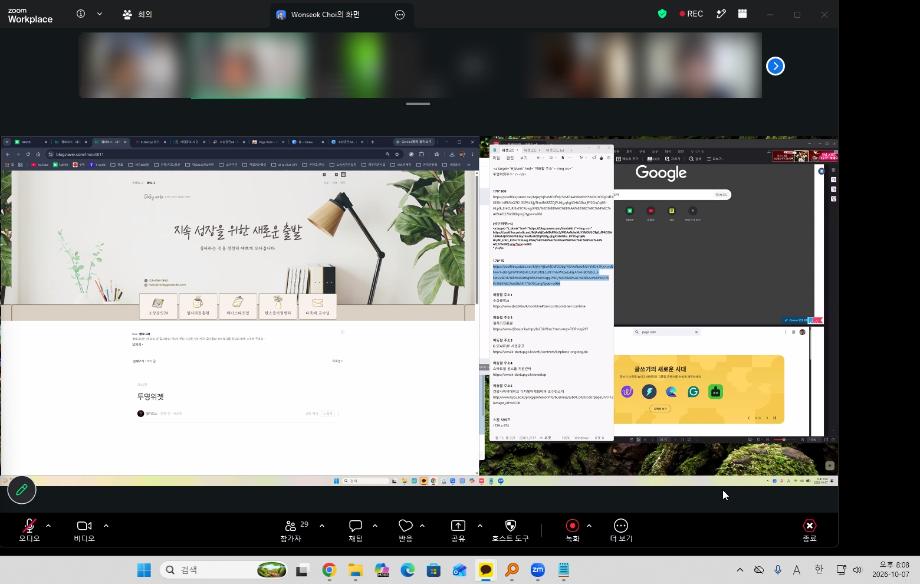Unmute the 오디오 microphone

29,530
